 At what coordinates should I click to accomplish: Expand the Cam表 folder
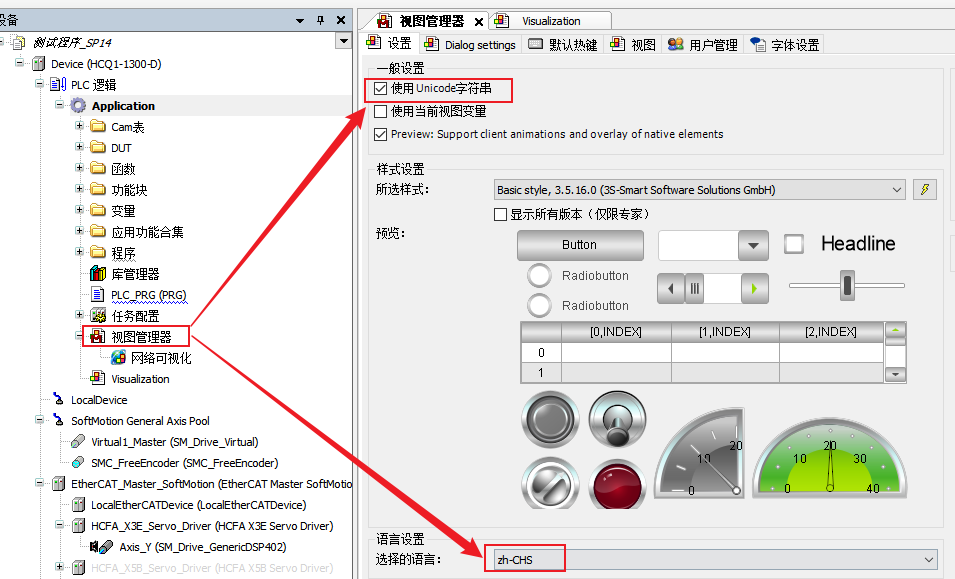click(x=79, y=126)
